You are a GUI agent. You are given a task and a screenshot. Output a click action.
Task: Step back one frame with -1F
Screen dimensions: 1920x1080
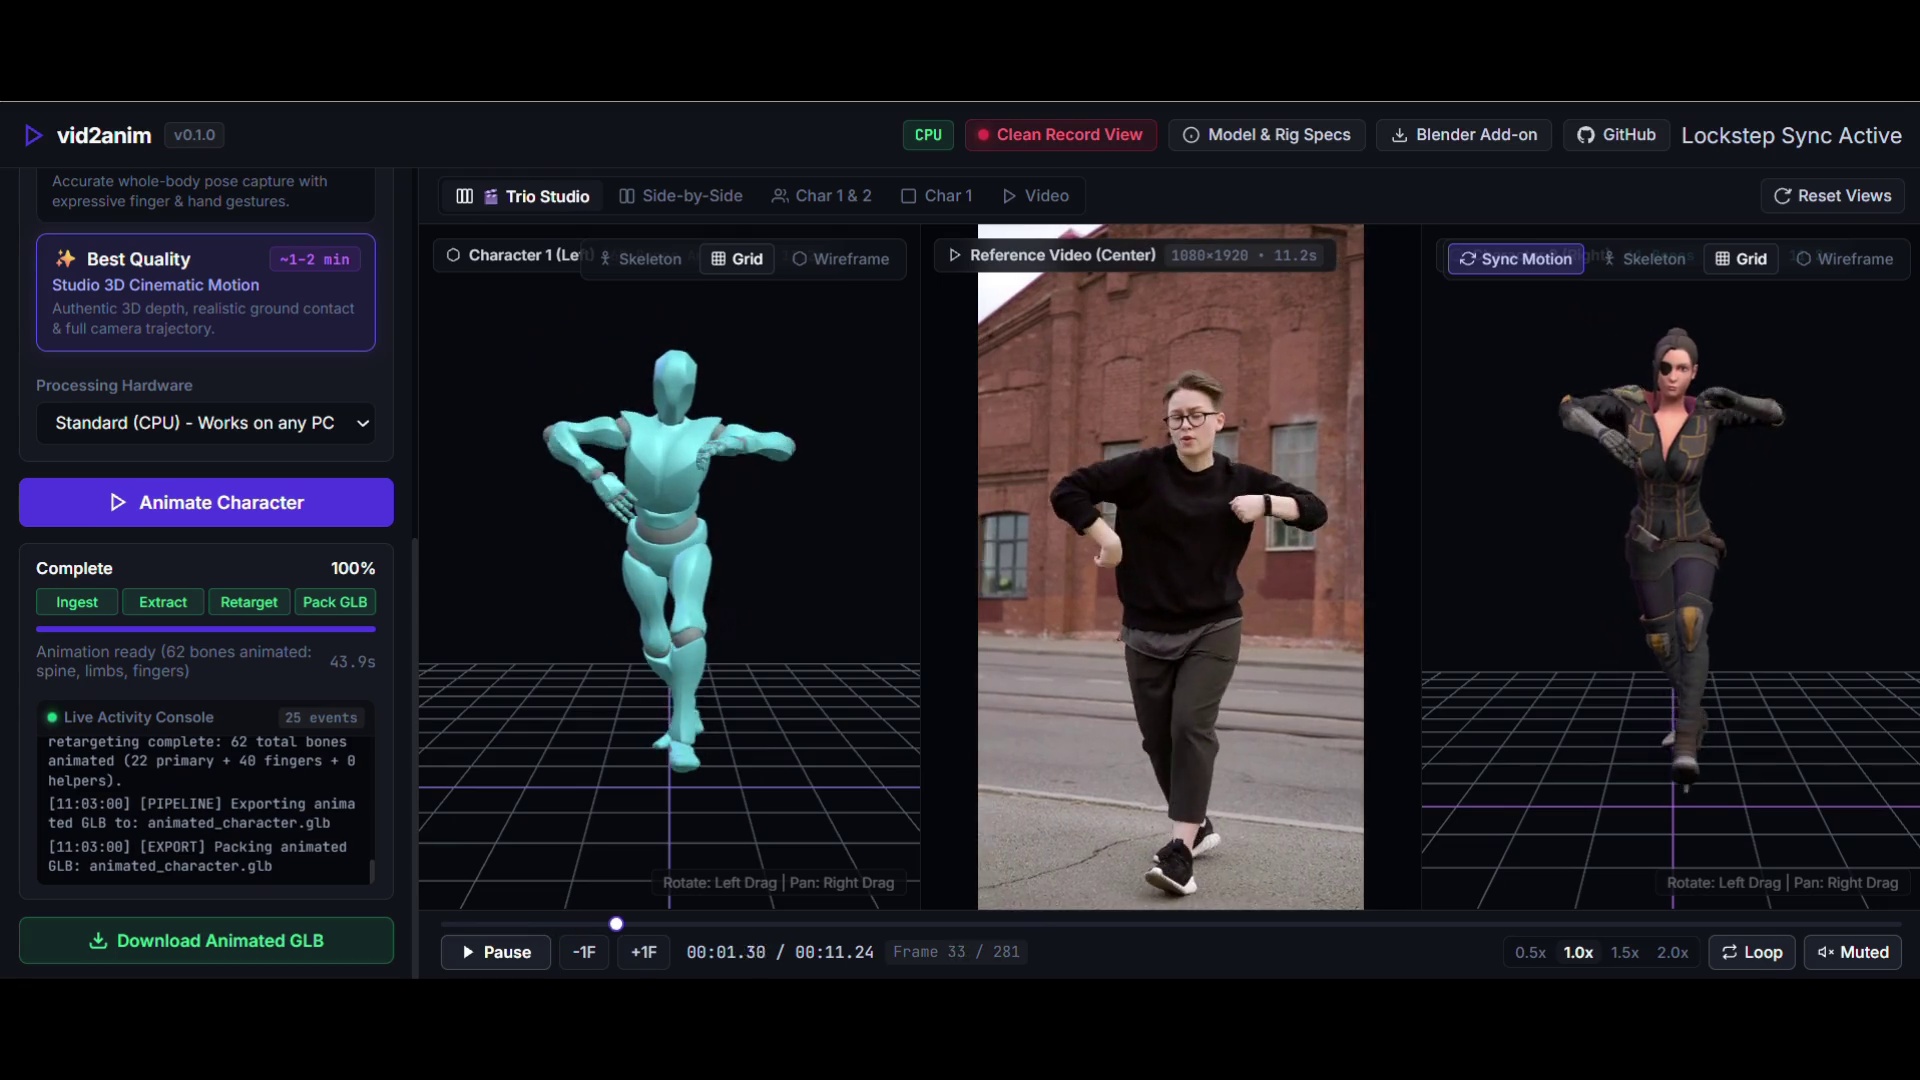click(x=584, y=952)
